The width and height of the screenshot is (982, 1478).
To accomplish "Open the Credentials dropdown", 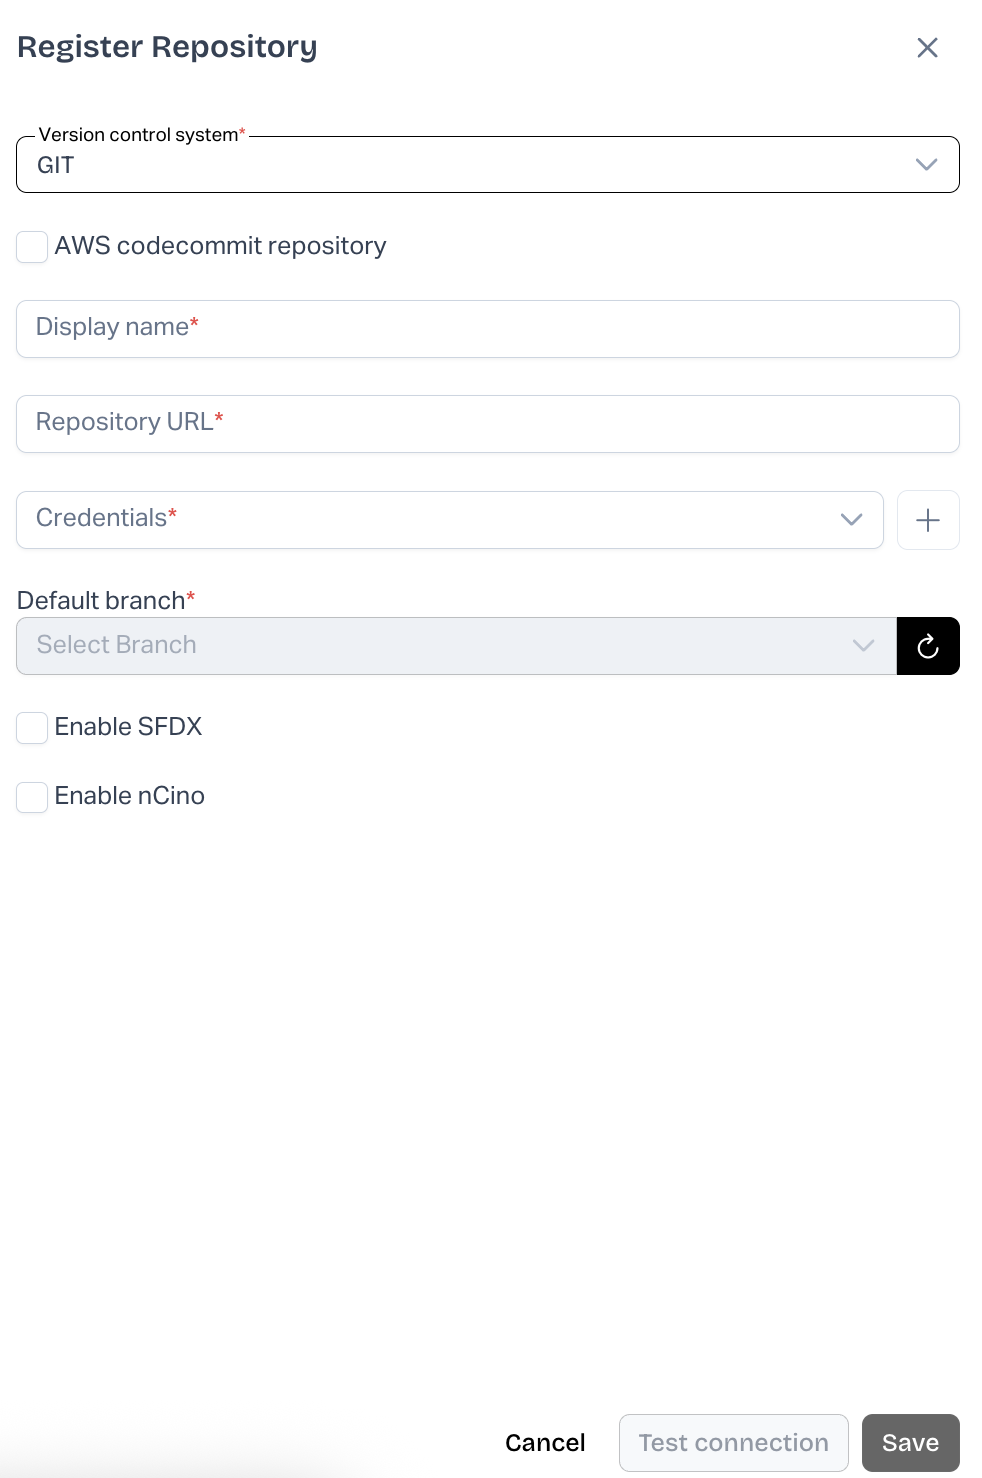I will (x=430, y=520).
